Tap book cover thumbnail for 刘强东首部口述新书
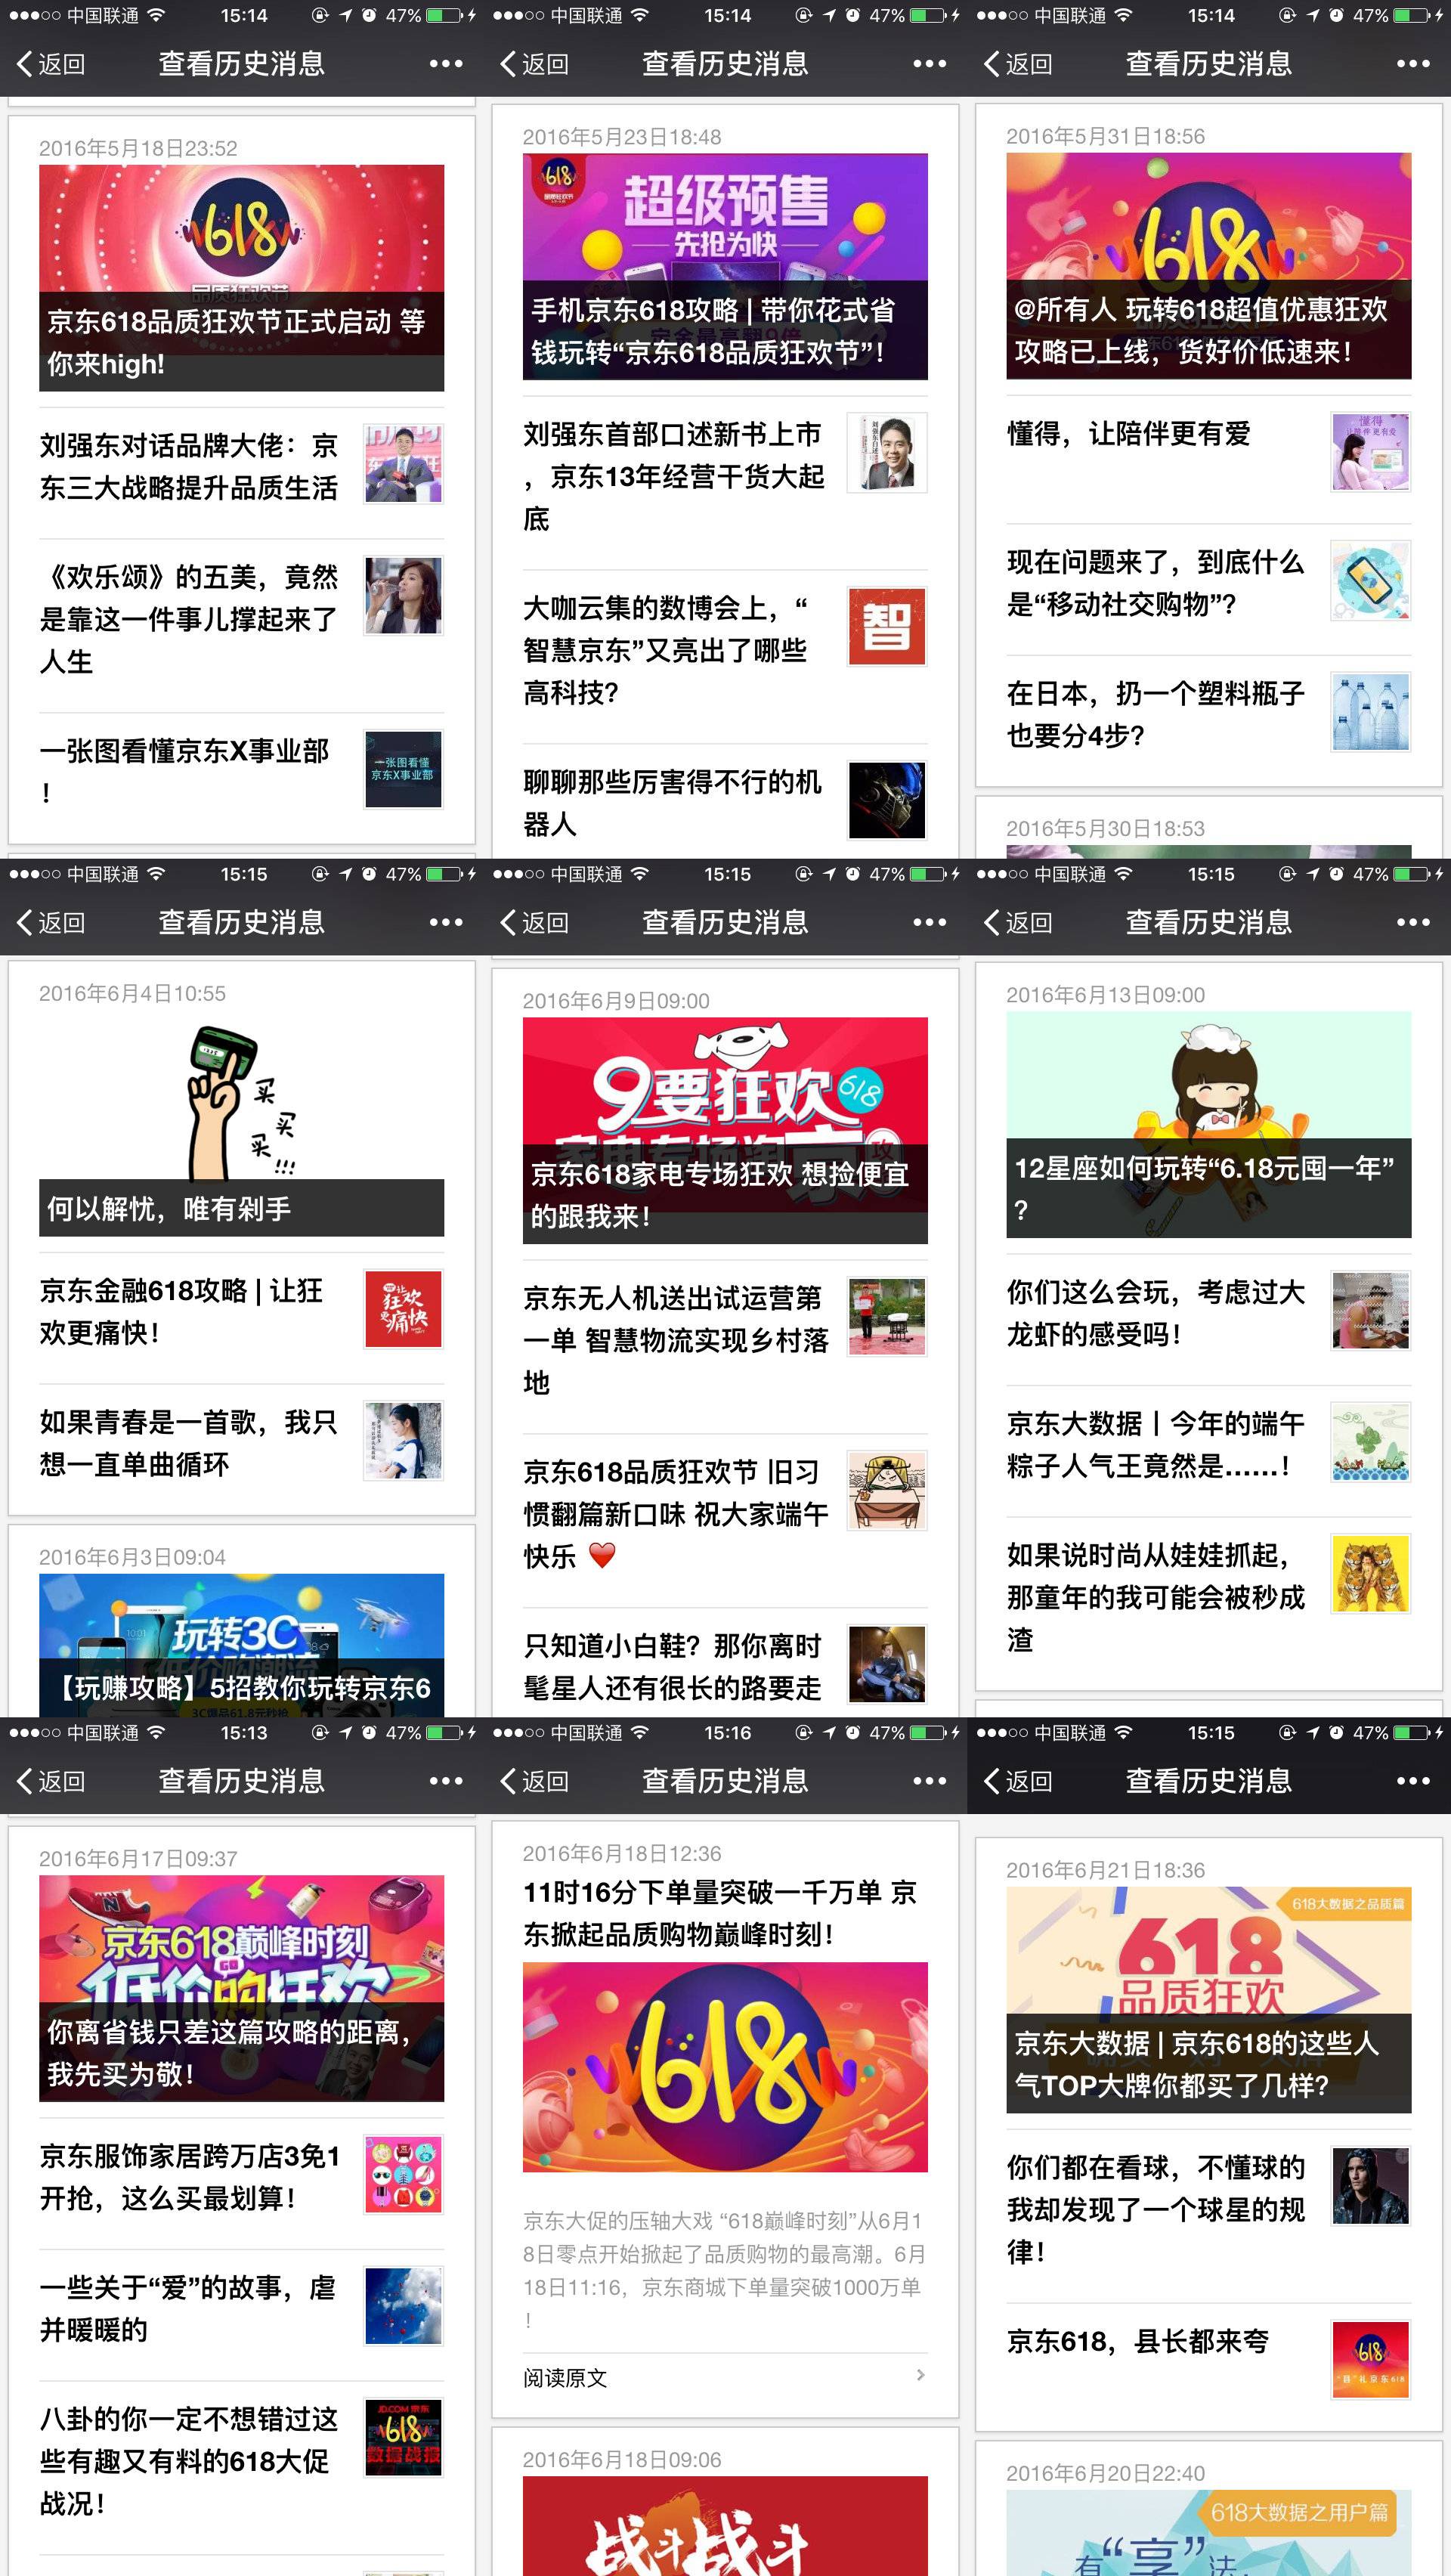The height and width of the screenshot is (2576, 1451). [x=887, y=452]
